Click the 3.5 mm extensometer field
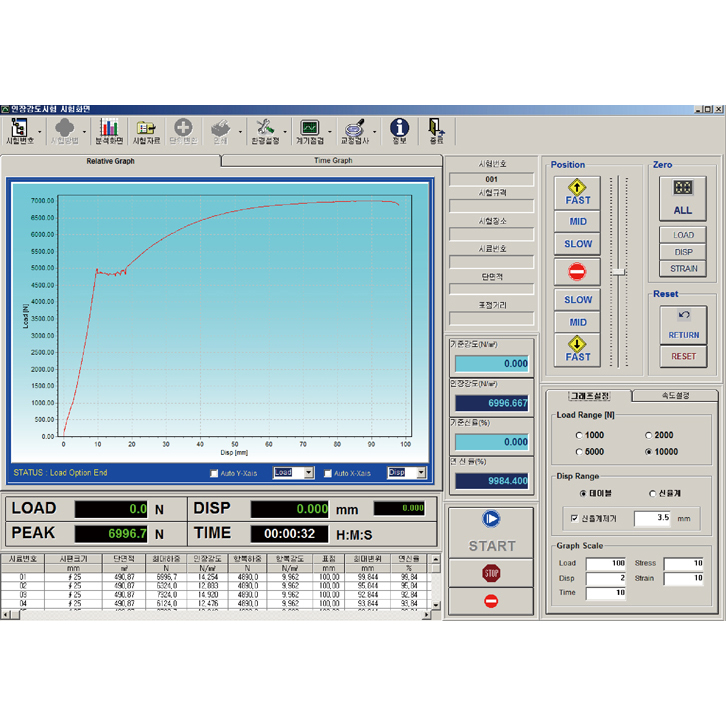 pos(652,518)
